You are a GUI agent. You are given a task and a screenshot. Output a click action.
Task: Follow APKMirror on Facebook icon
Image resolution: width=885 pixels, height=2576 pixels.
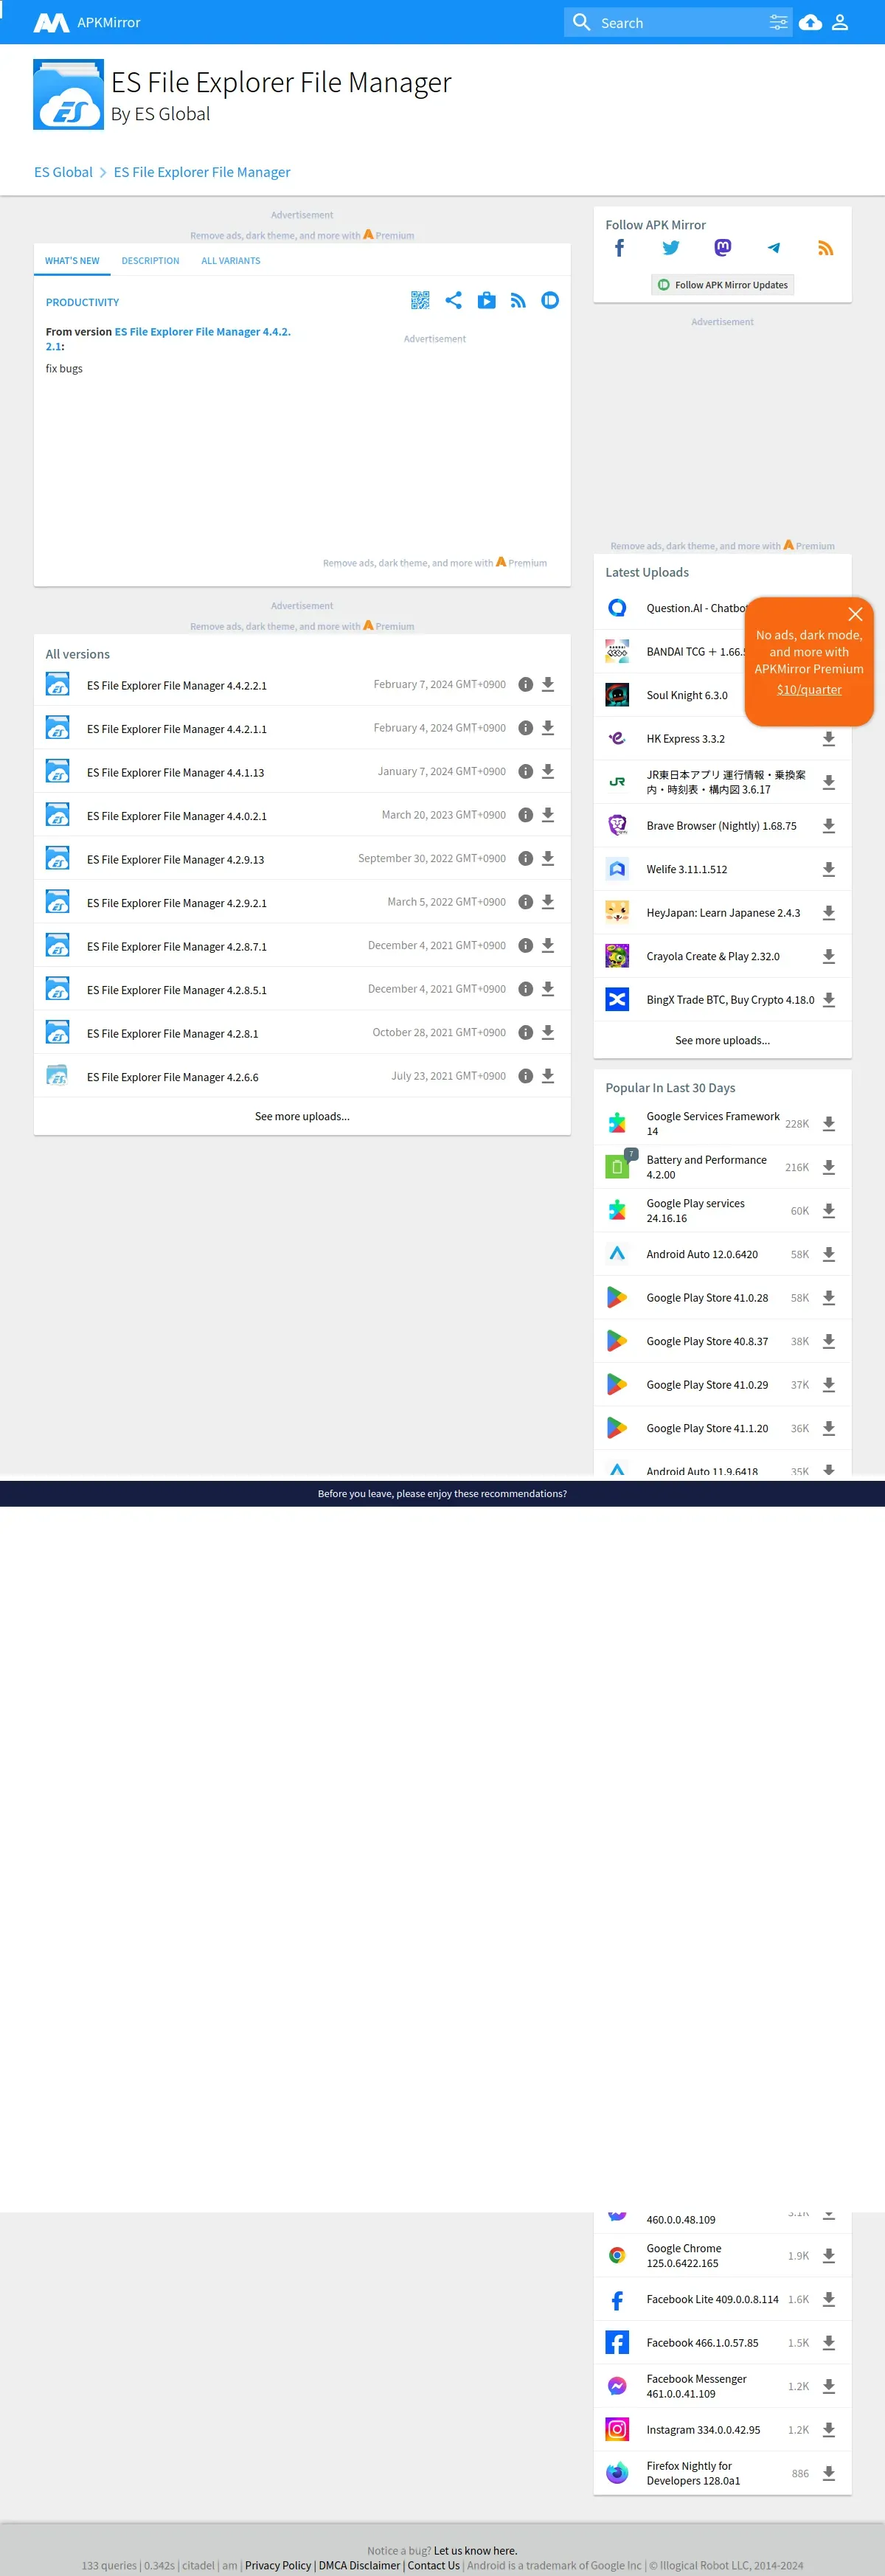(619, 248)
